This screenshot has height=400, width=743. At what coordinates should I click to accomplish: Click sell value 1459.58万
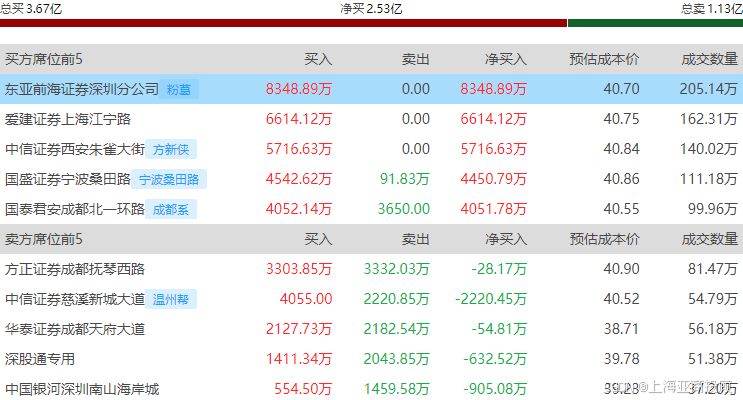pyautogui.click(x=396, y=389)
